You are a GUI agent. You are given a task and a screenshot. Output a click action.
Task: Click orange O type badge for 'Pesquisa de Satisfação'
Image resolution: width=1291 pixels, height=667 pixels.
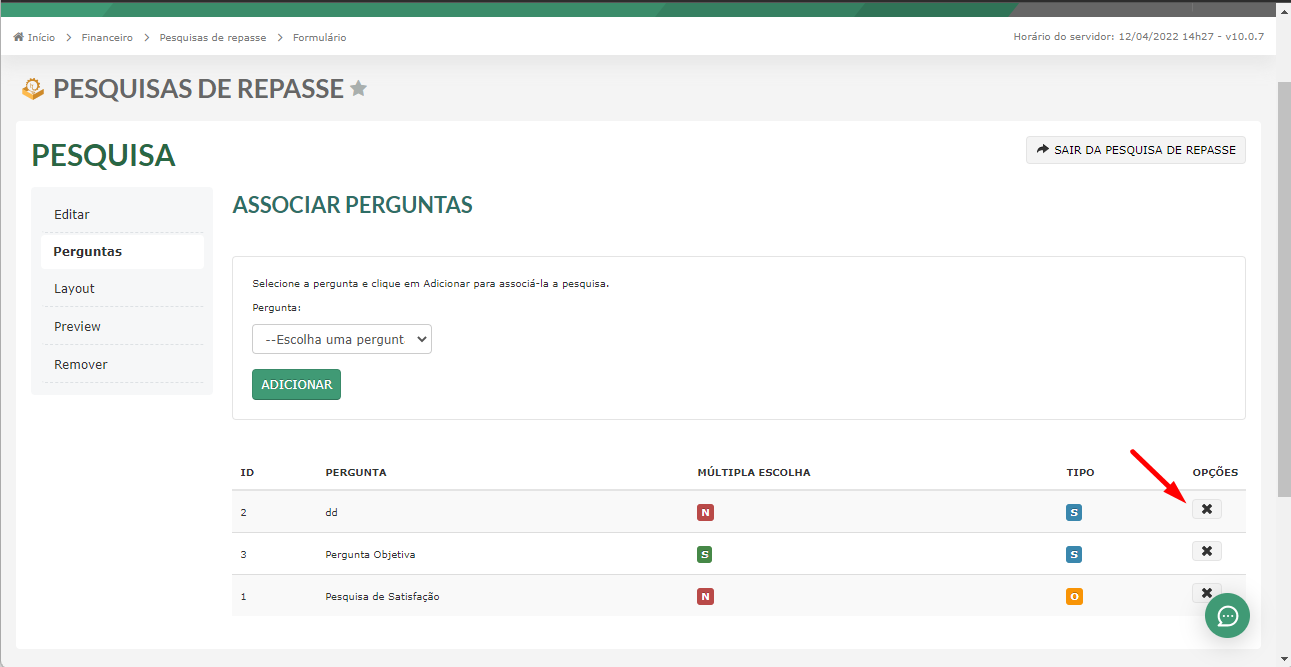(1074, 597)
